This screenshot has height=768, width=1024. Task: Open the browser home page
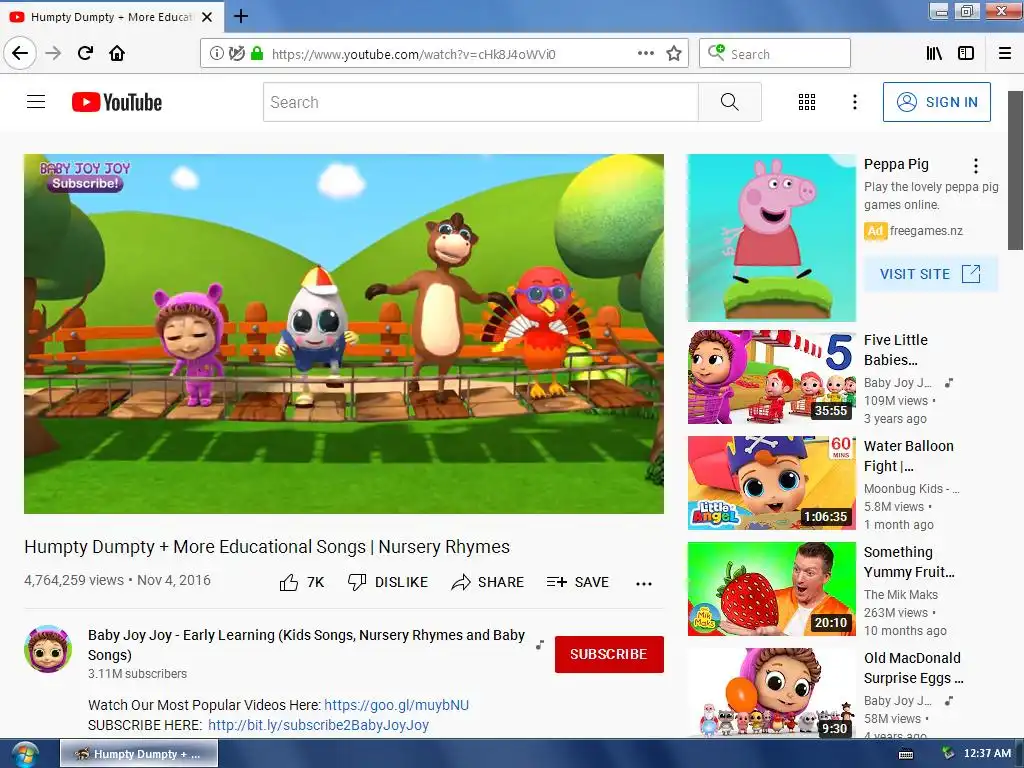[x=117, y=53]
